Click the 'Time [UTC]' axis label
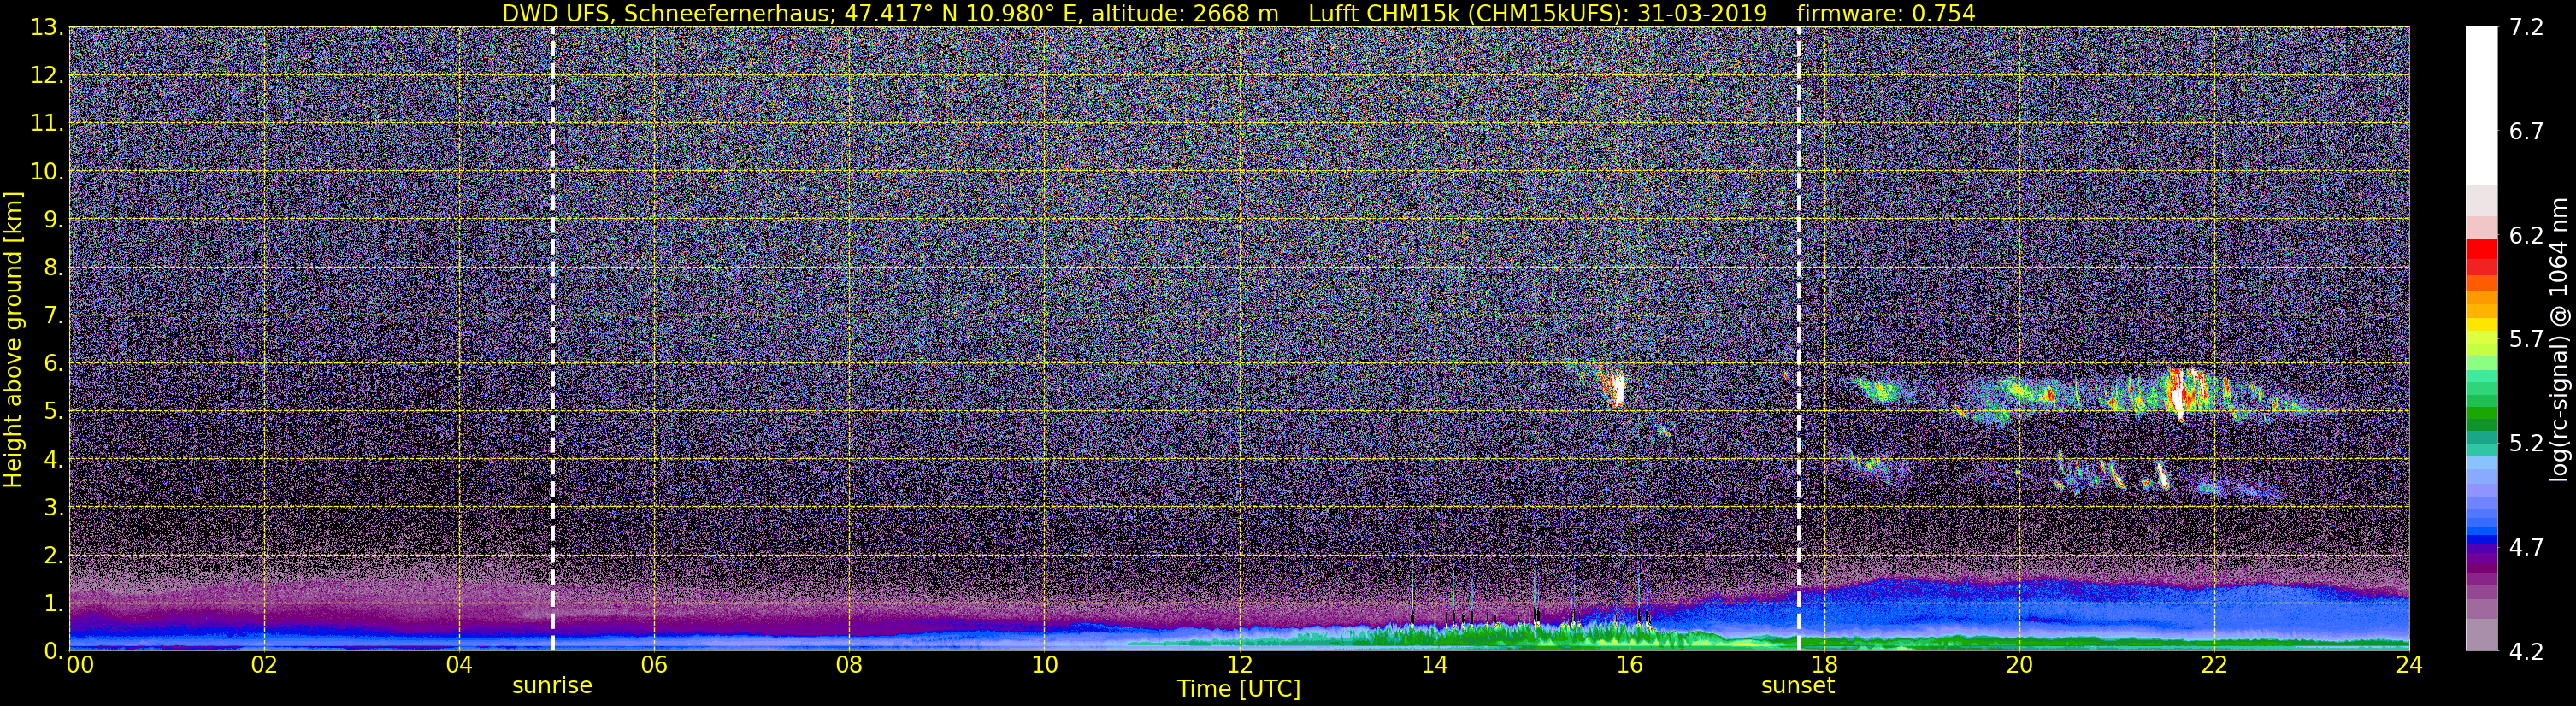The image size is (2576, 706). coord(1239,689)
